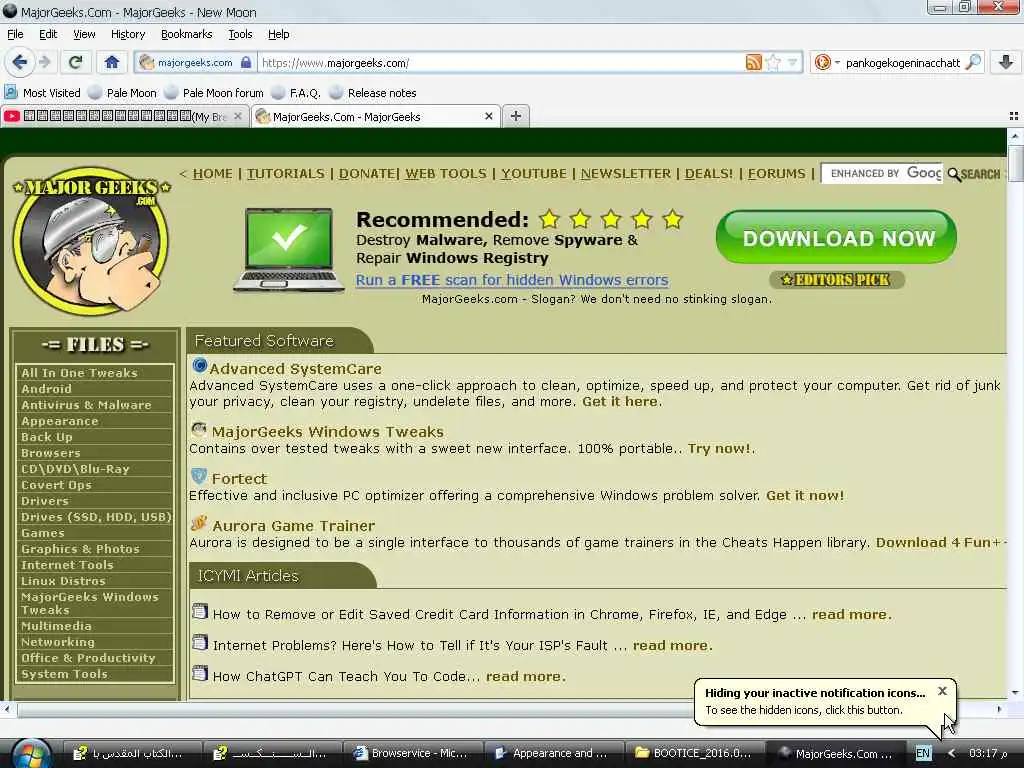Click the Internet Problems article page icon

[x=200, y=643]
